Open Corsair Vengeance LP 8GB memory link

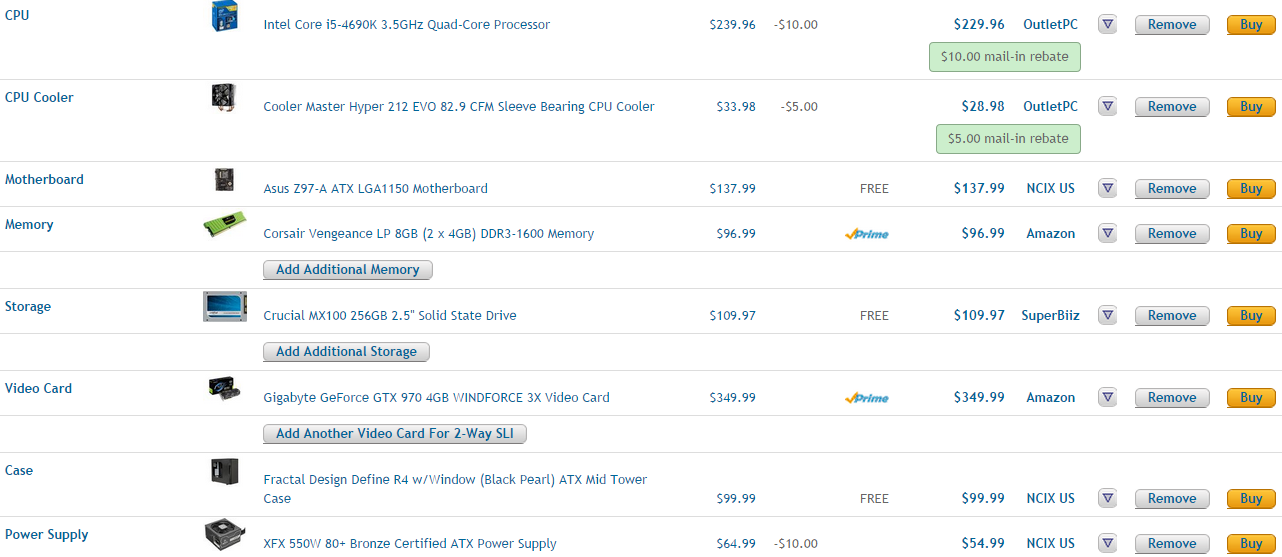429,233
